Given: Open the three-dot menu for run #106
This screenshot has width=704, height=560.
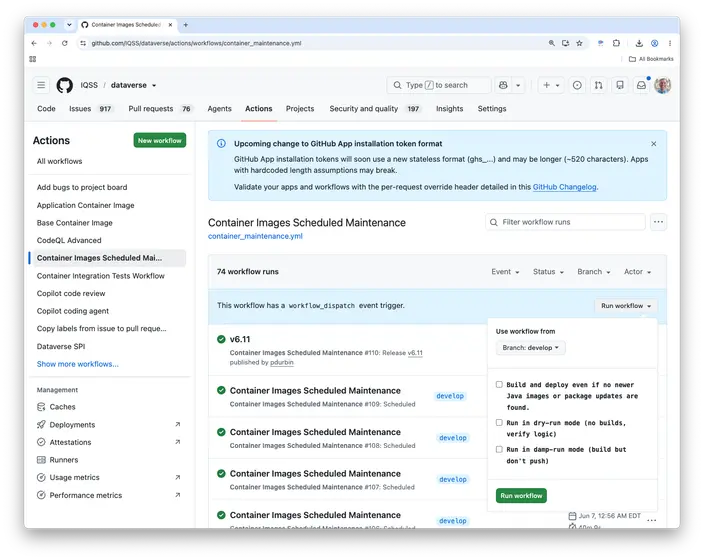Looking at the screenshot, I should (x=651, y=520).
